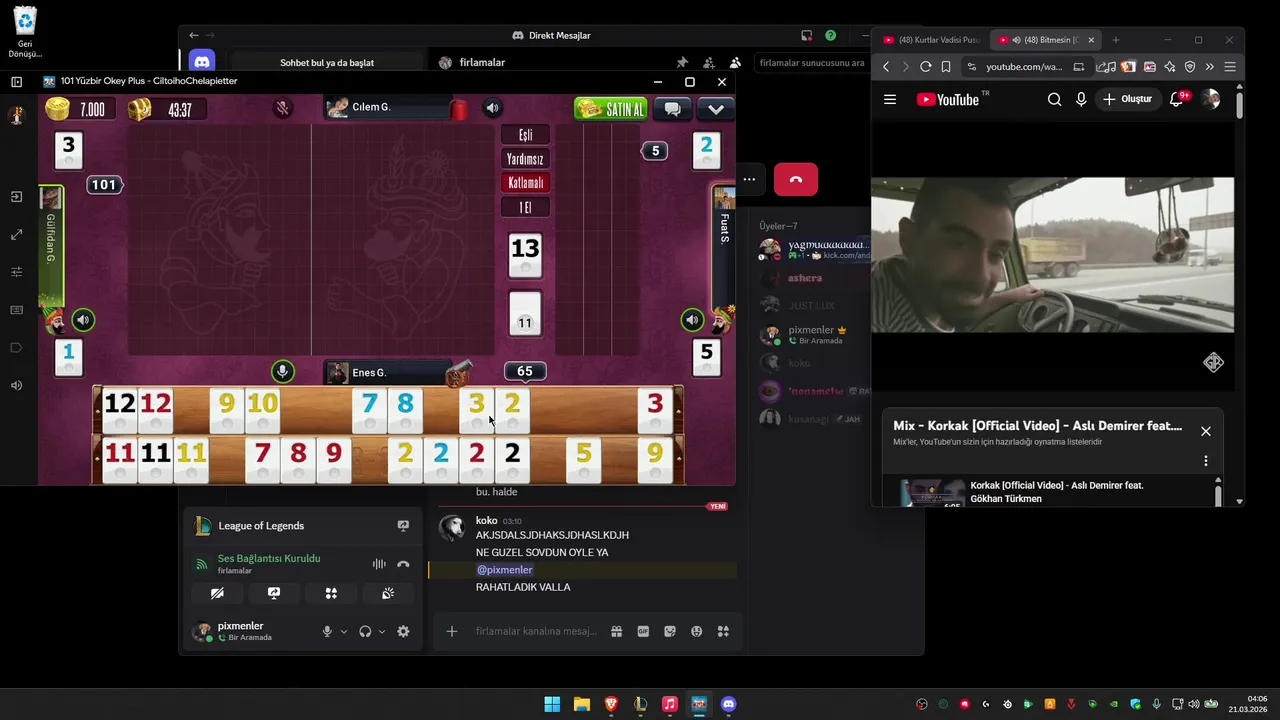The image size is (1280, 720).
Task: Click the keyboard mapping icon in sidebar
Action: coord(16,310)
